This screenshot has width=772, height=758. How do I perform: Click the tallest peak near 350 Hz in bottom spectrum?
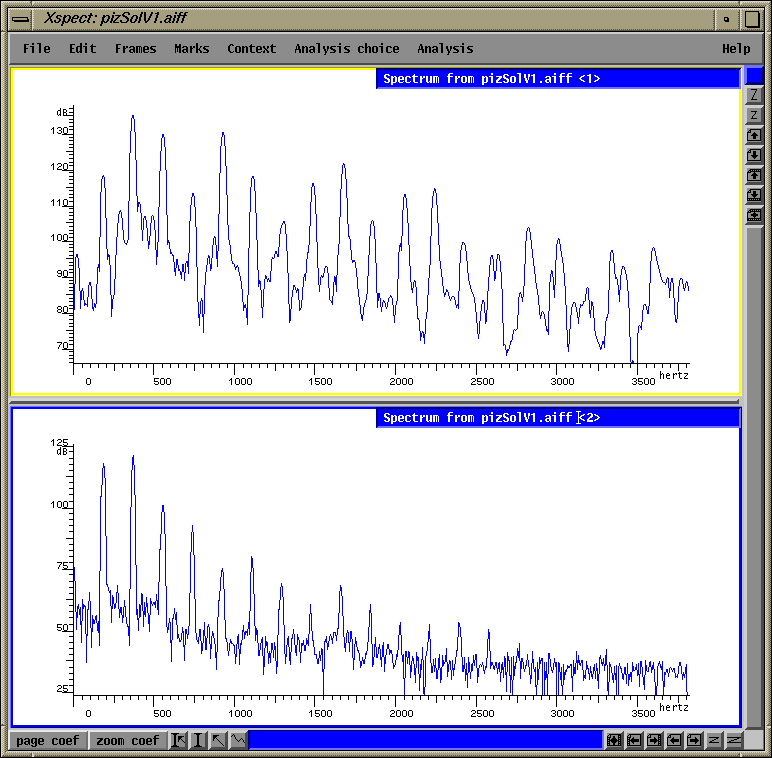pyautogui.click(x=133, y=458)
